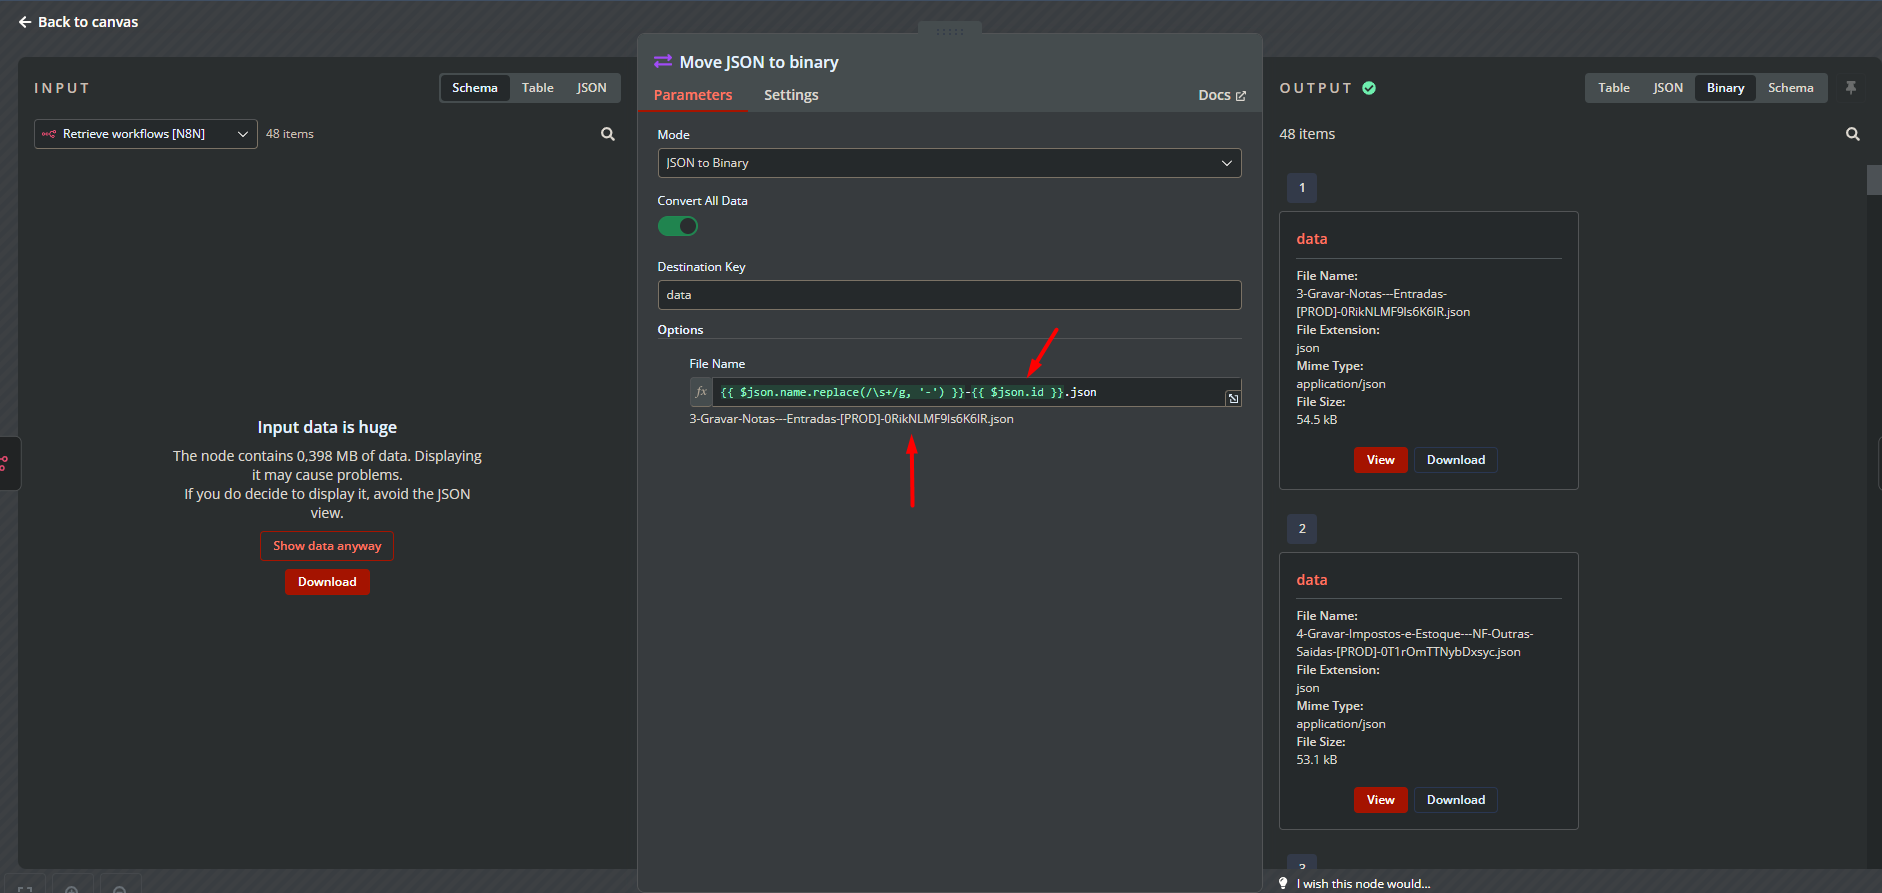Click the File Name expression field
This screenshot has width=1882, height=893.
click(x=968, y=392)
